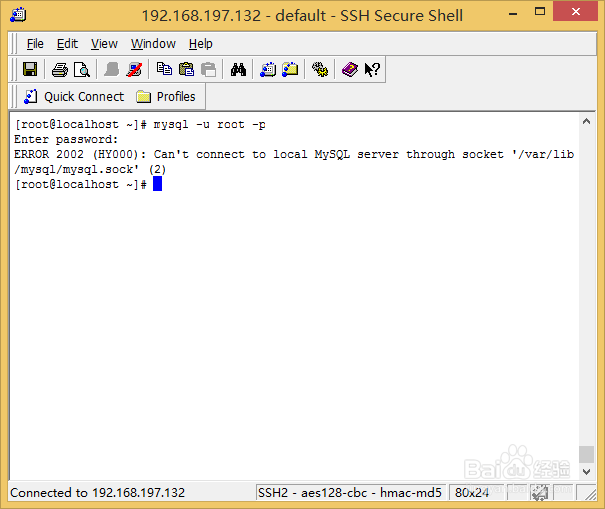Maximize the SSH Secure Shell window
Screen dimensions: 605x509
540,12
